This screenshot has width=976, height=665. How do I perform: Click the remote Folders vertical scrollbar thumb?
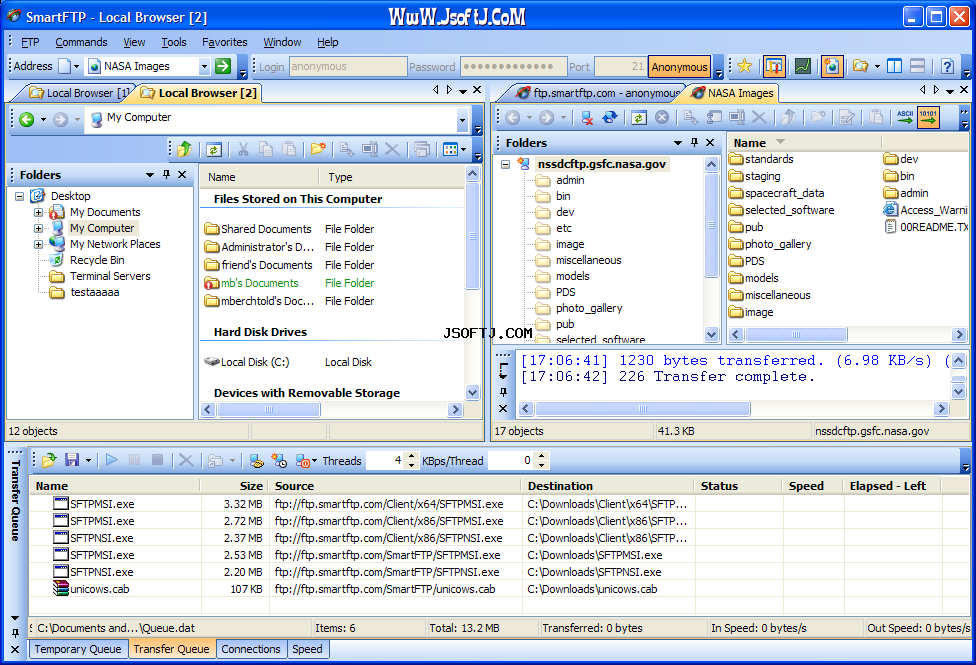tap(711, 225)
